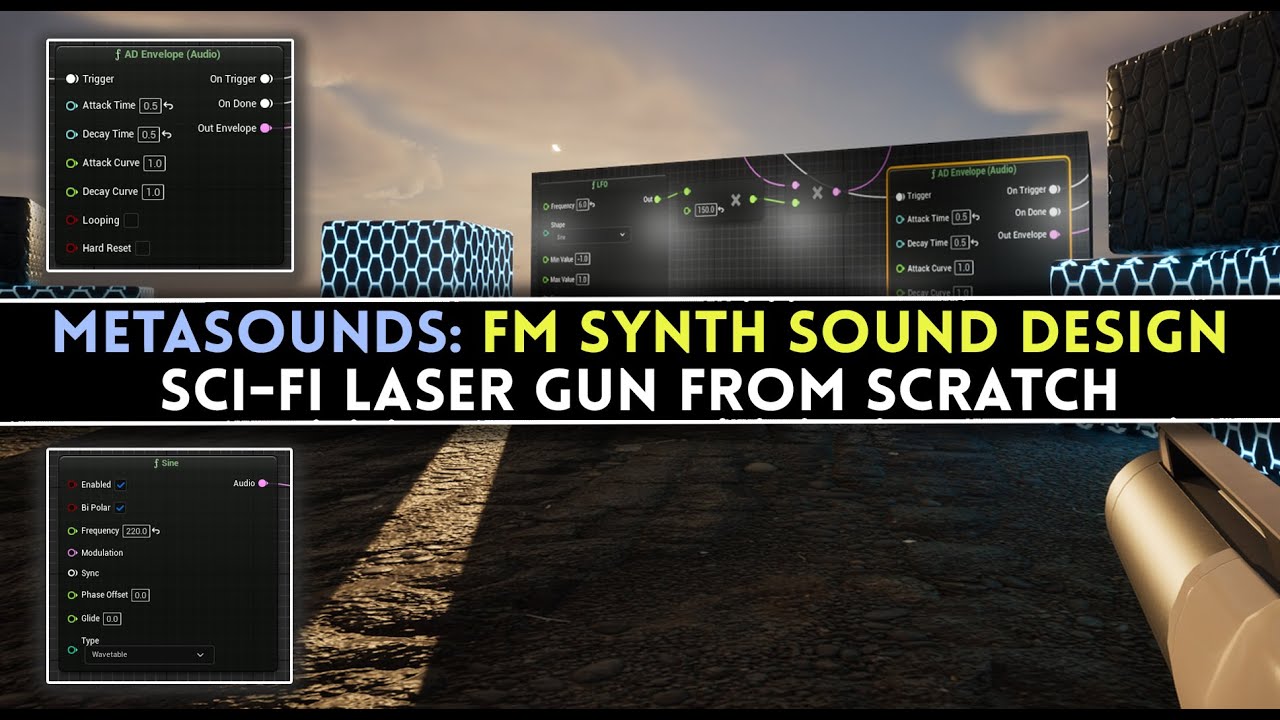This screenshot has width=1280, height=720.
Task: Click the Attack Curve 1.0 field in the yellow-framed AD Envelope node
Action: pyautogui.click(x=964, y=268)
